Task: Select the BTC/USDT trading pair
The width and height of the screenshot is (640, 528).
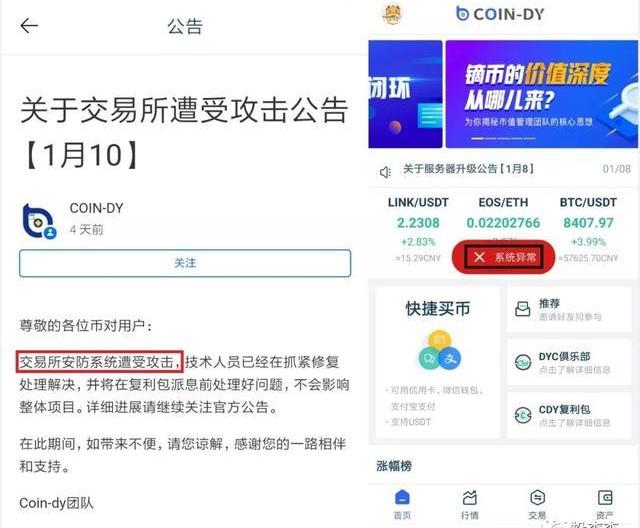Action: coord(588,229)
